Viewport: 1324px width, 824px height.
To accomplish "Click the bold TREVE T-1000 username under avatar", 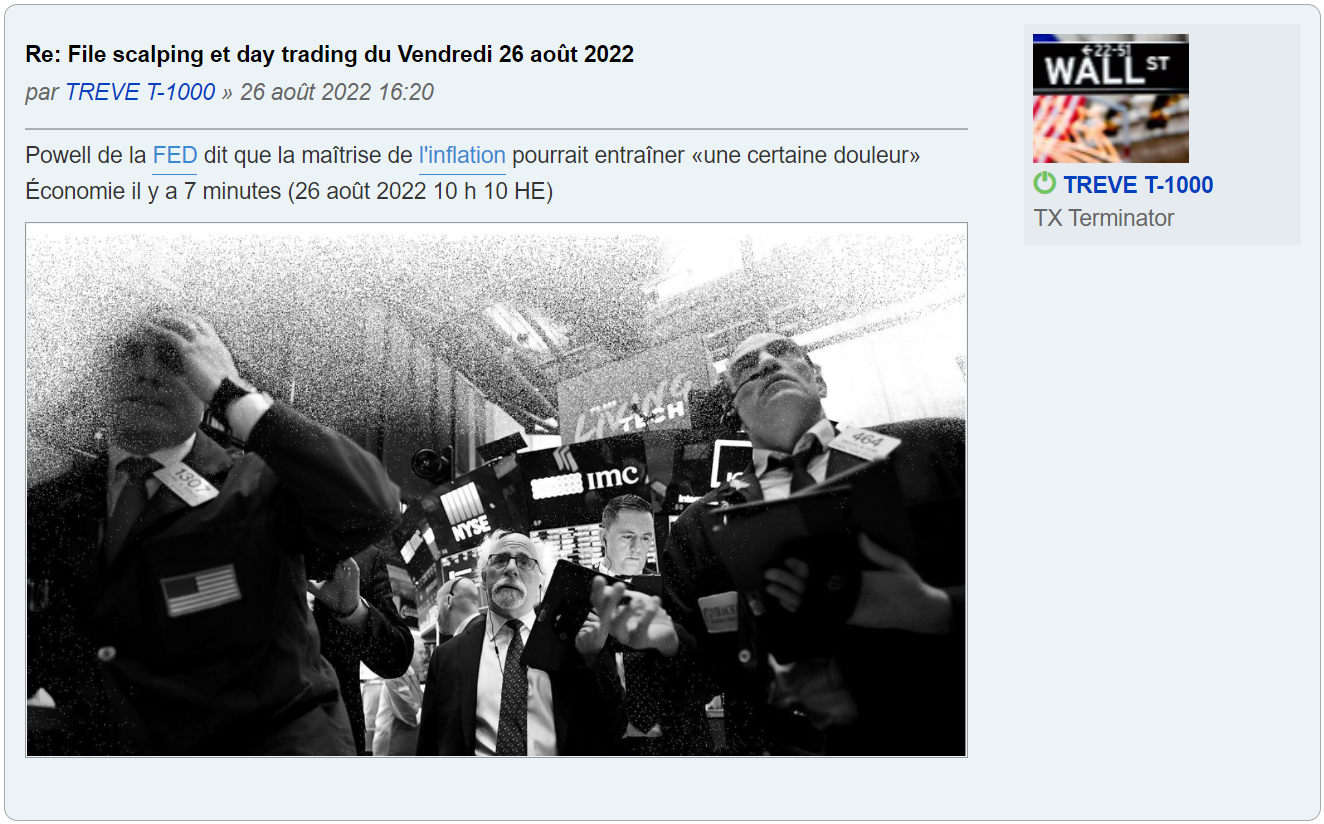I will [x=1138, y=185].
